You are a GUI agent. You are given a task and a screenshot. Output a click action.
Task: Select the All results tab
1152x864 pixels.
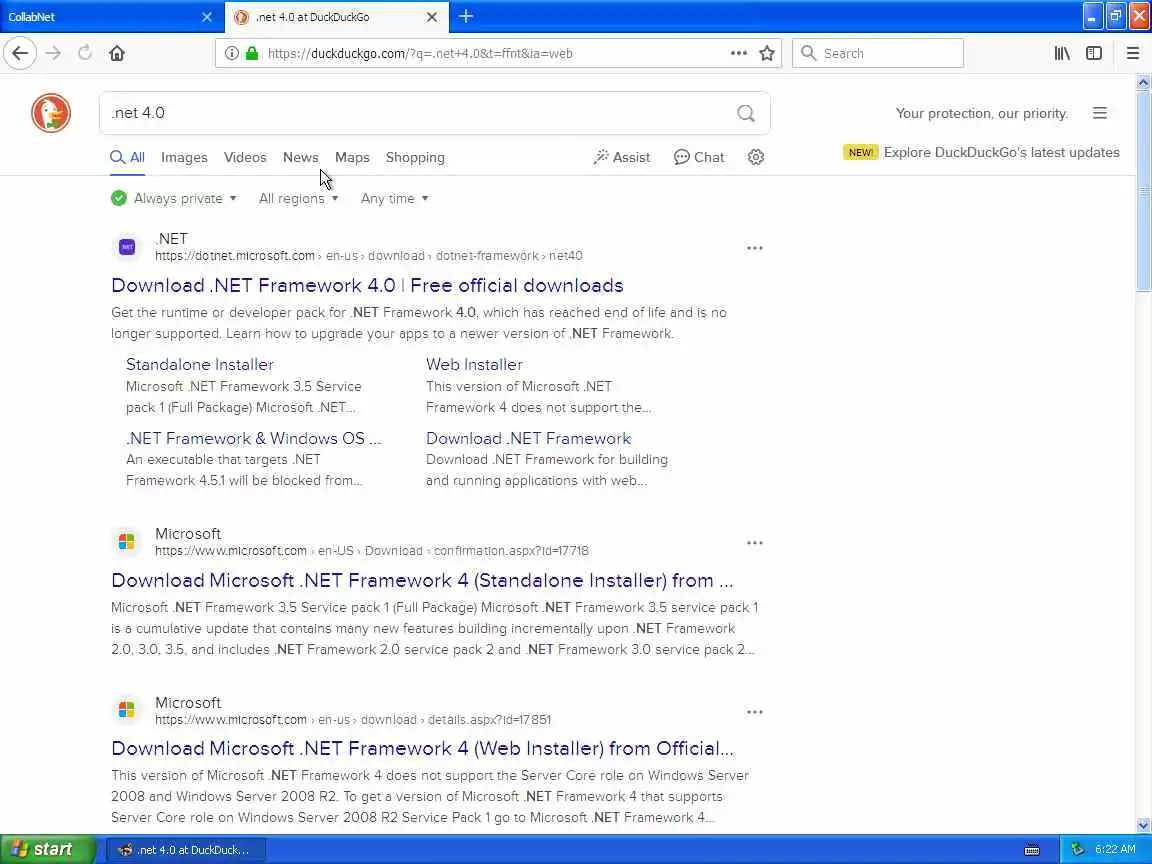click(128, 157)
